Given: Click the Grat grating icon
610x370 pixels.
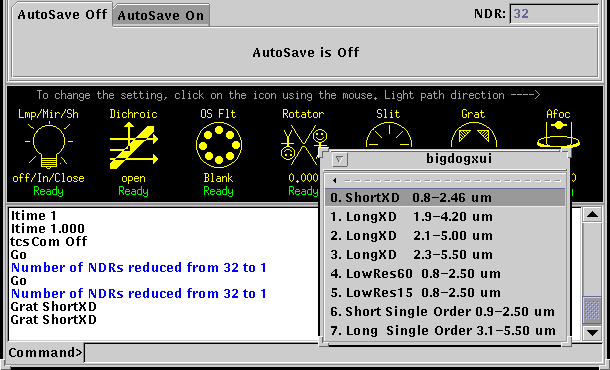Looking at the screenshot, I should click(473, 135).
